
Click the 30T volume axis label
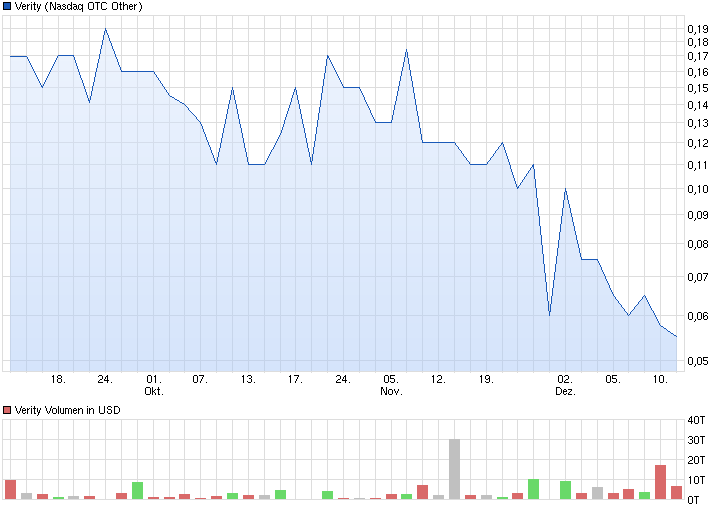tap(696, 440)
